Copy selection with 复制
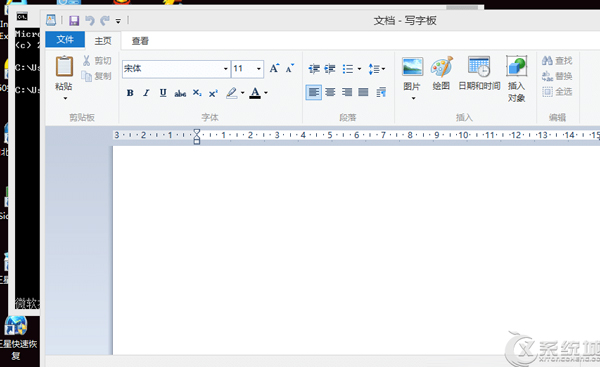This screenshot has height=367, width=600. click(x=97, y=76)
